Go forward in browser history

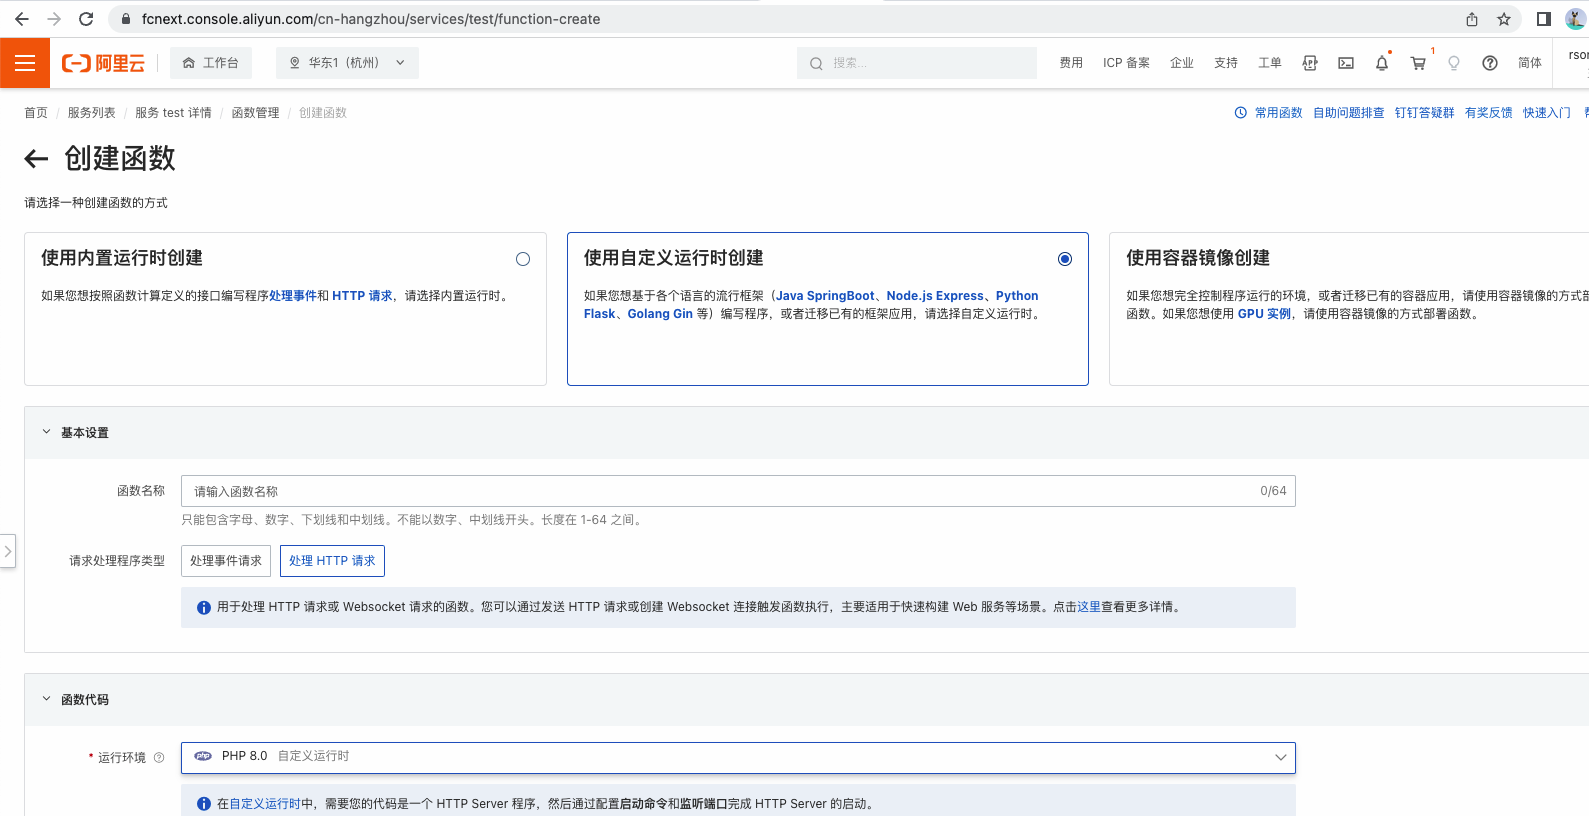54,19
